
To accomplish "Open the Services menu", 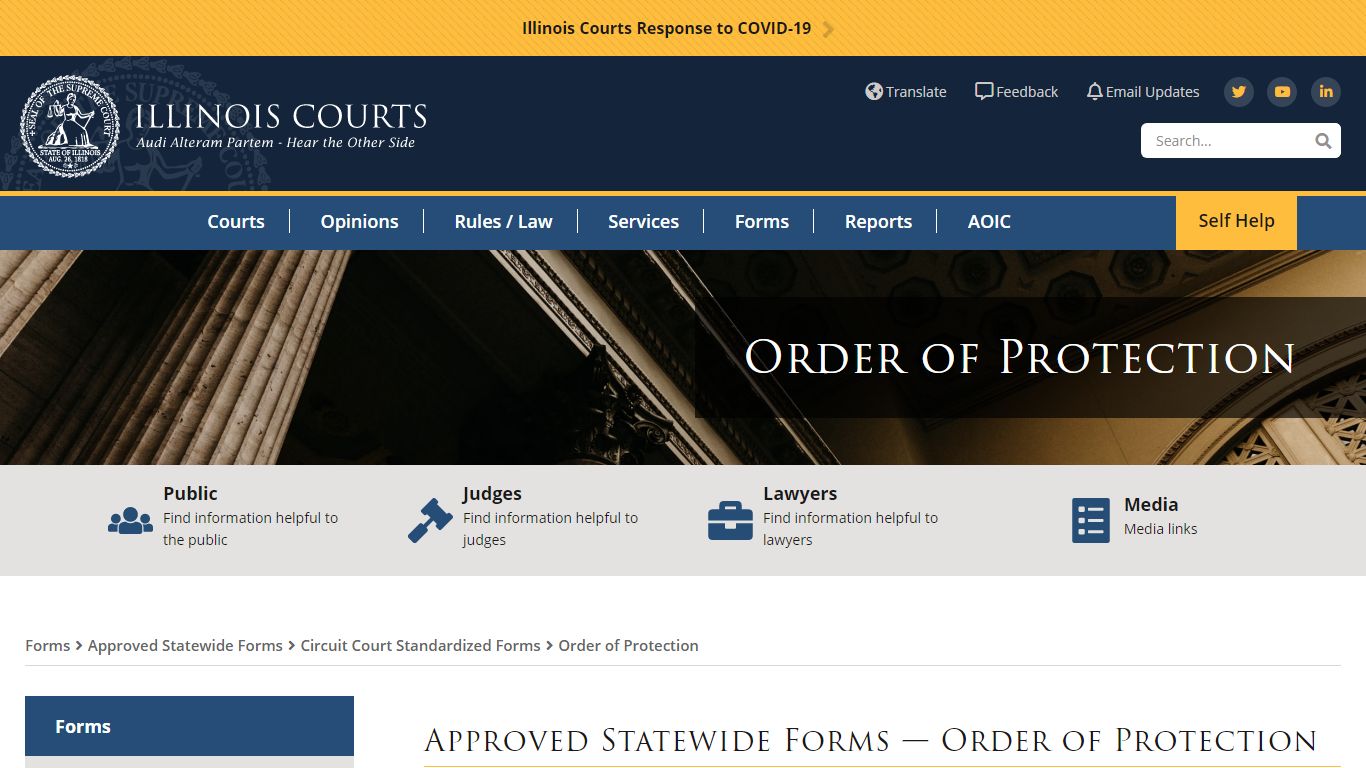I will [643, 222].
